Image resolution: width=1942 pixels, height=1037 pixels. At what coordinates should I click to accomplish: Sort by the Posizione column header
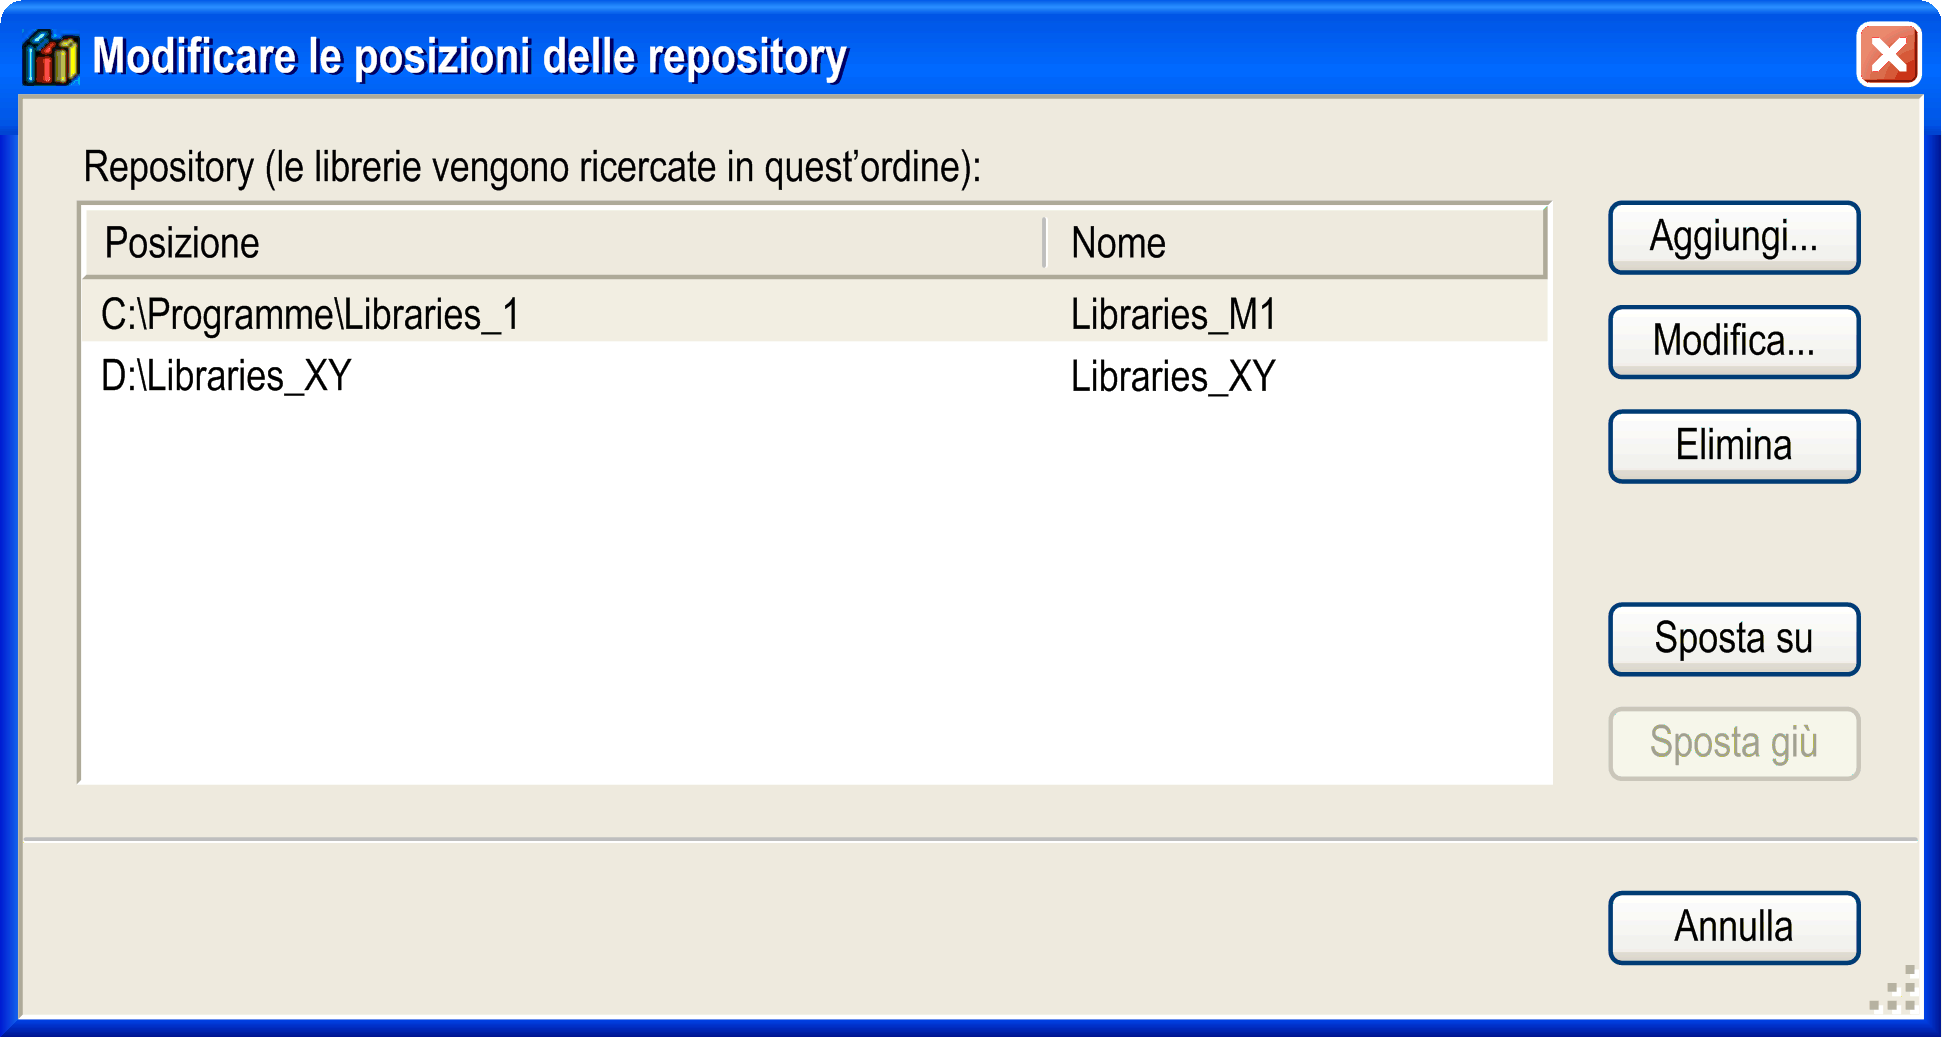pos(564,243)
